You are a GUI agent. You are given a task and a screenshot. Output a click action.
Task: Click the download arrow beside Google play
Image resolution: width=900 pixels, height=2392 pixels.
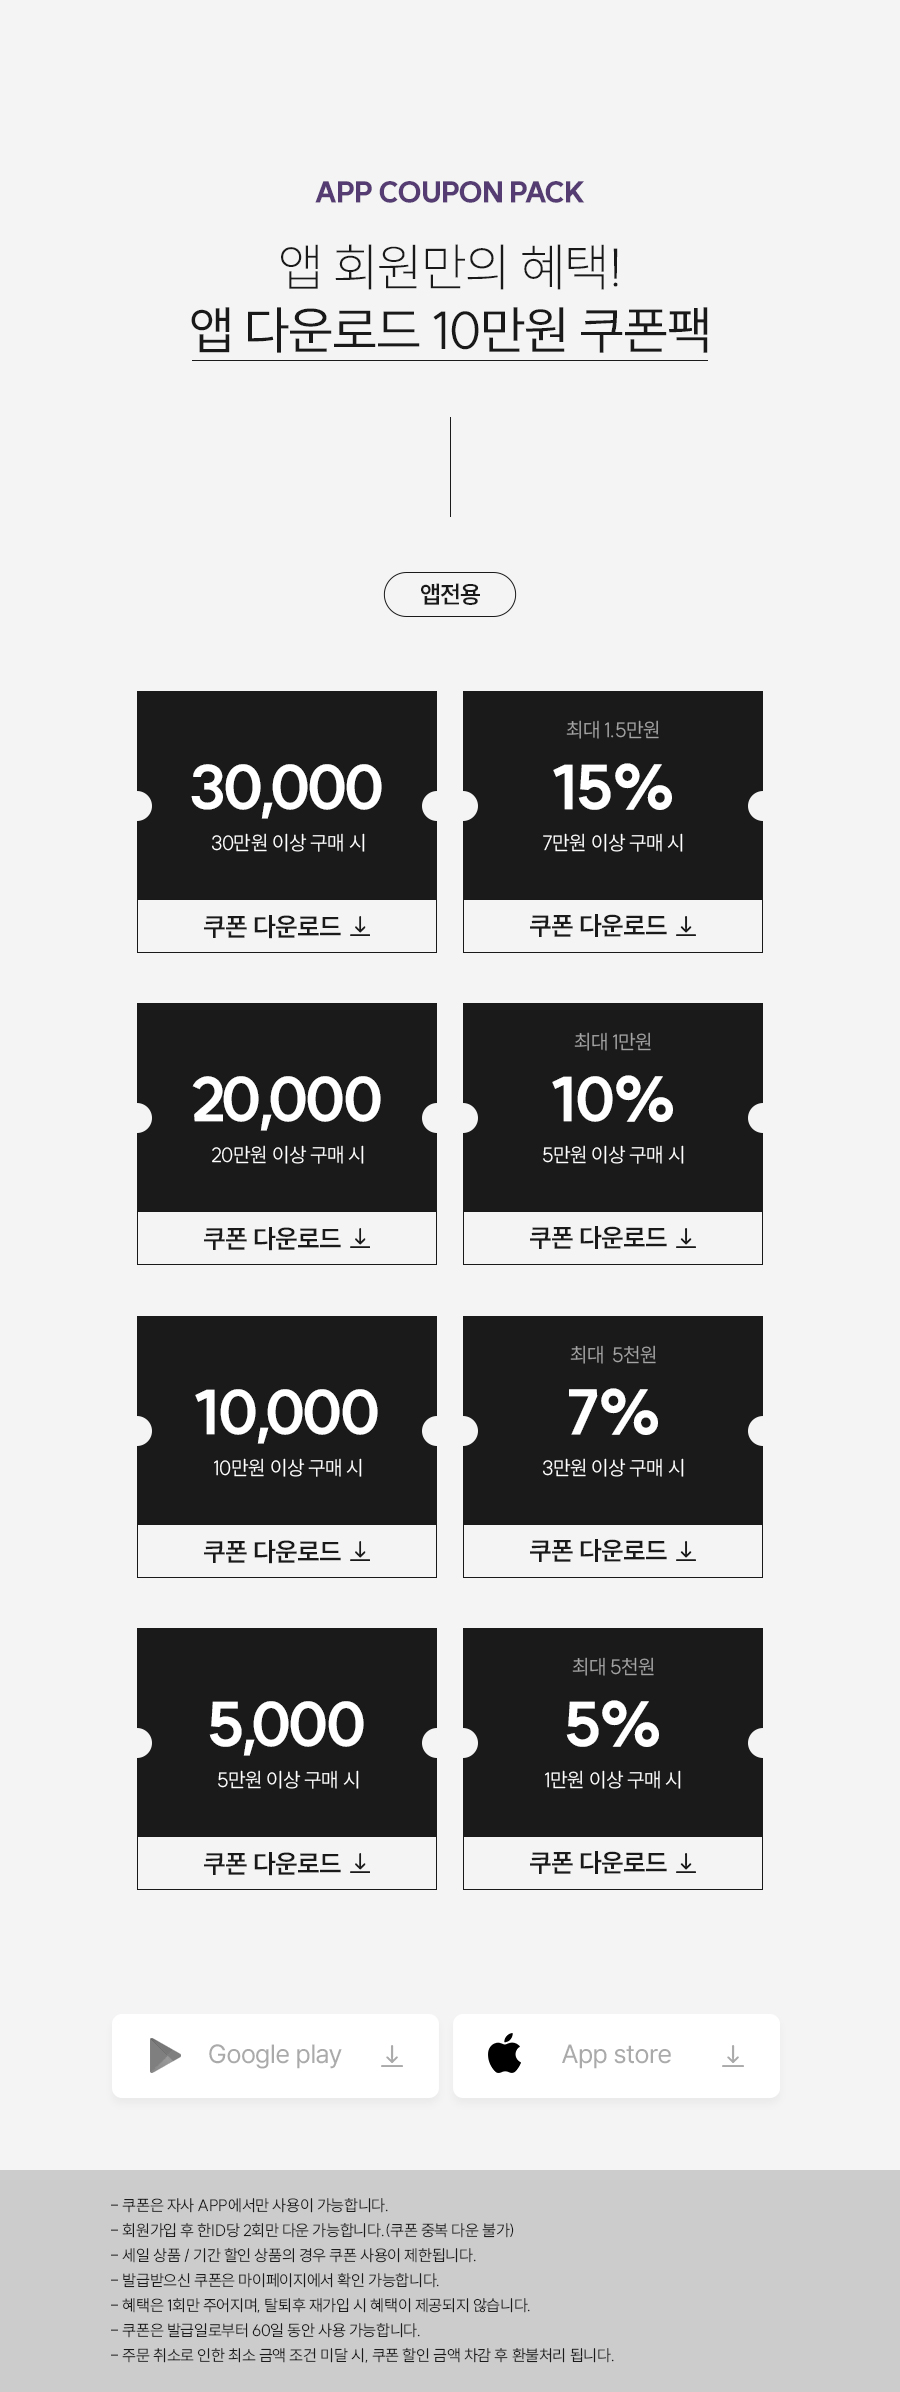pos(392,2056)
